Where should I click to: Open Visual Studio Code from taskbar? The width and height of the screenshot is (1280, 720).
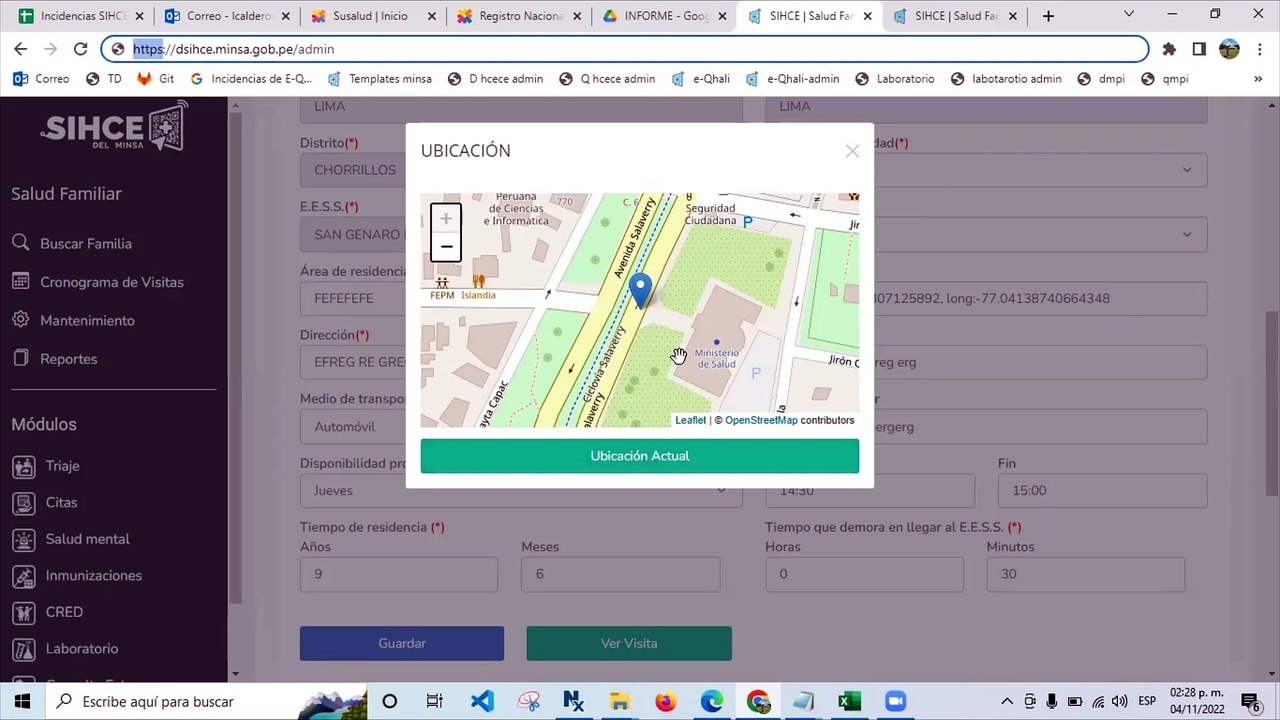point(482,701)
